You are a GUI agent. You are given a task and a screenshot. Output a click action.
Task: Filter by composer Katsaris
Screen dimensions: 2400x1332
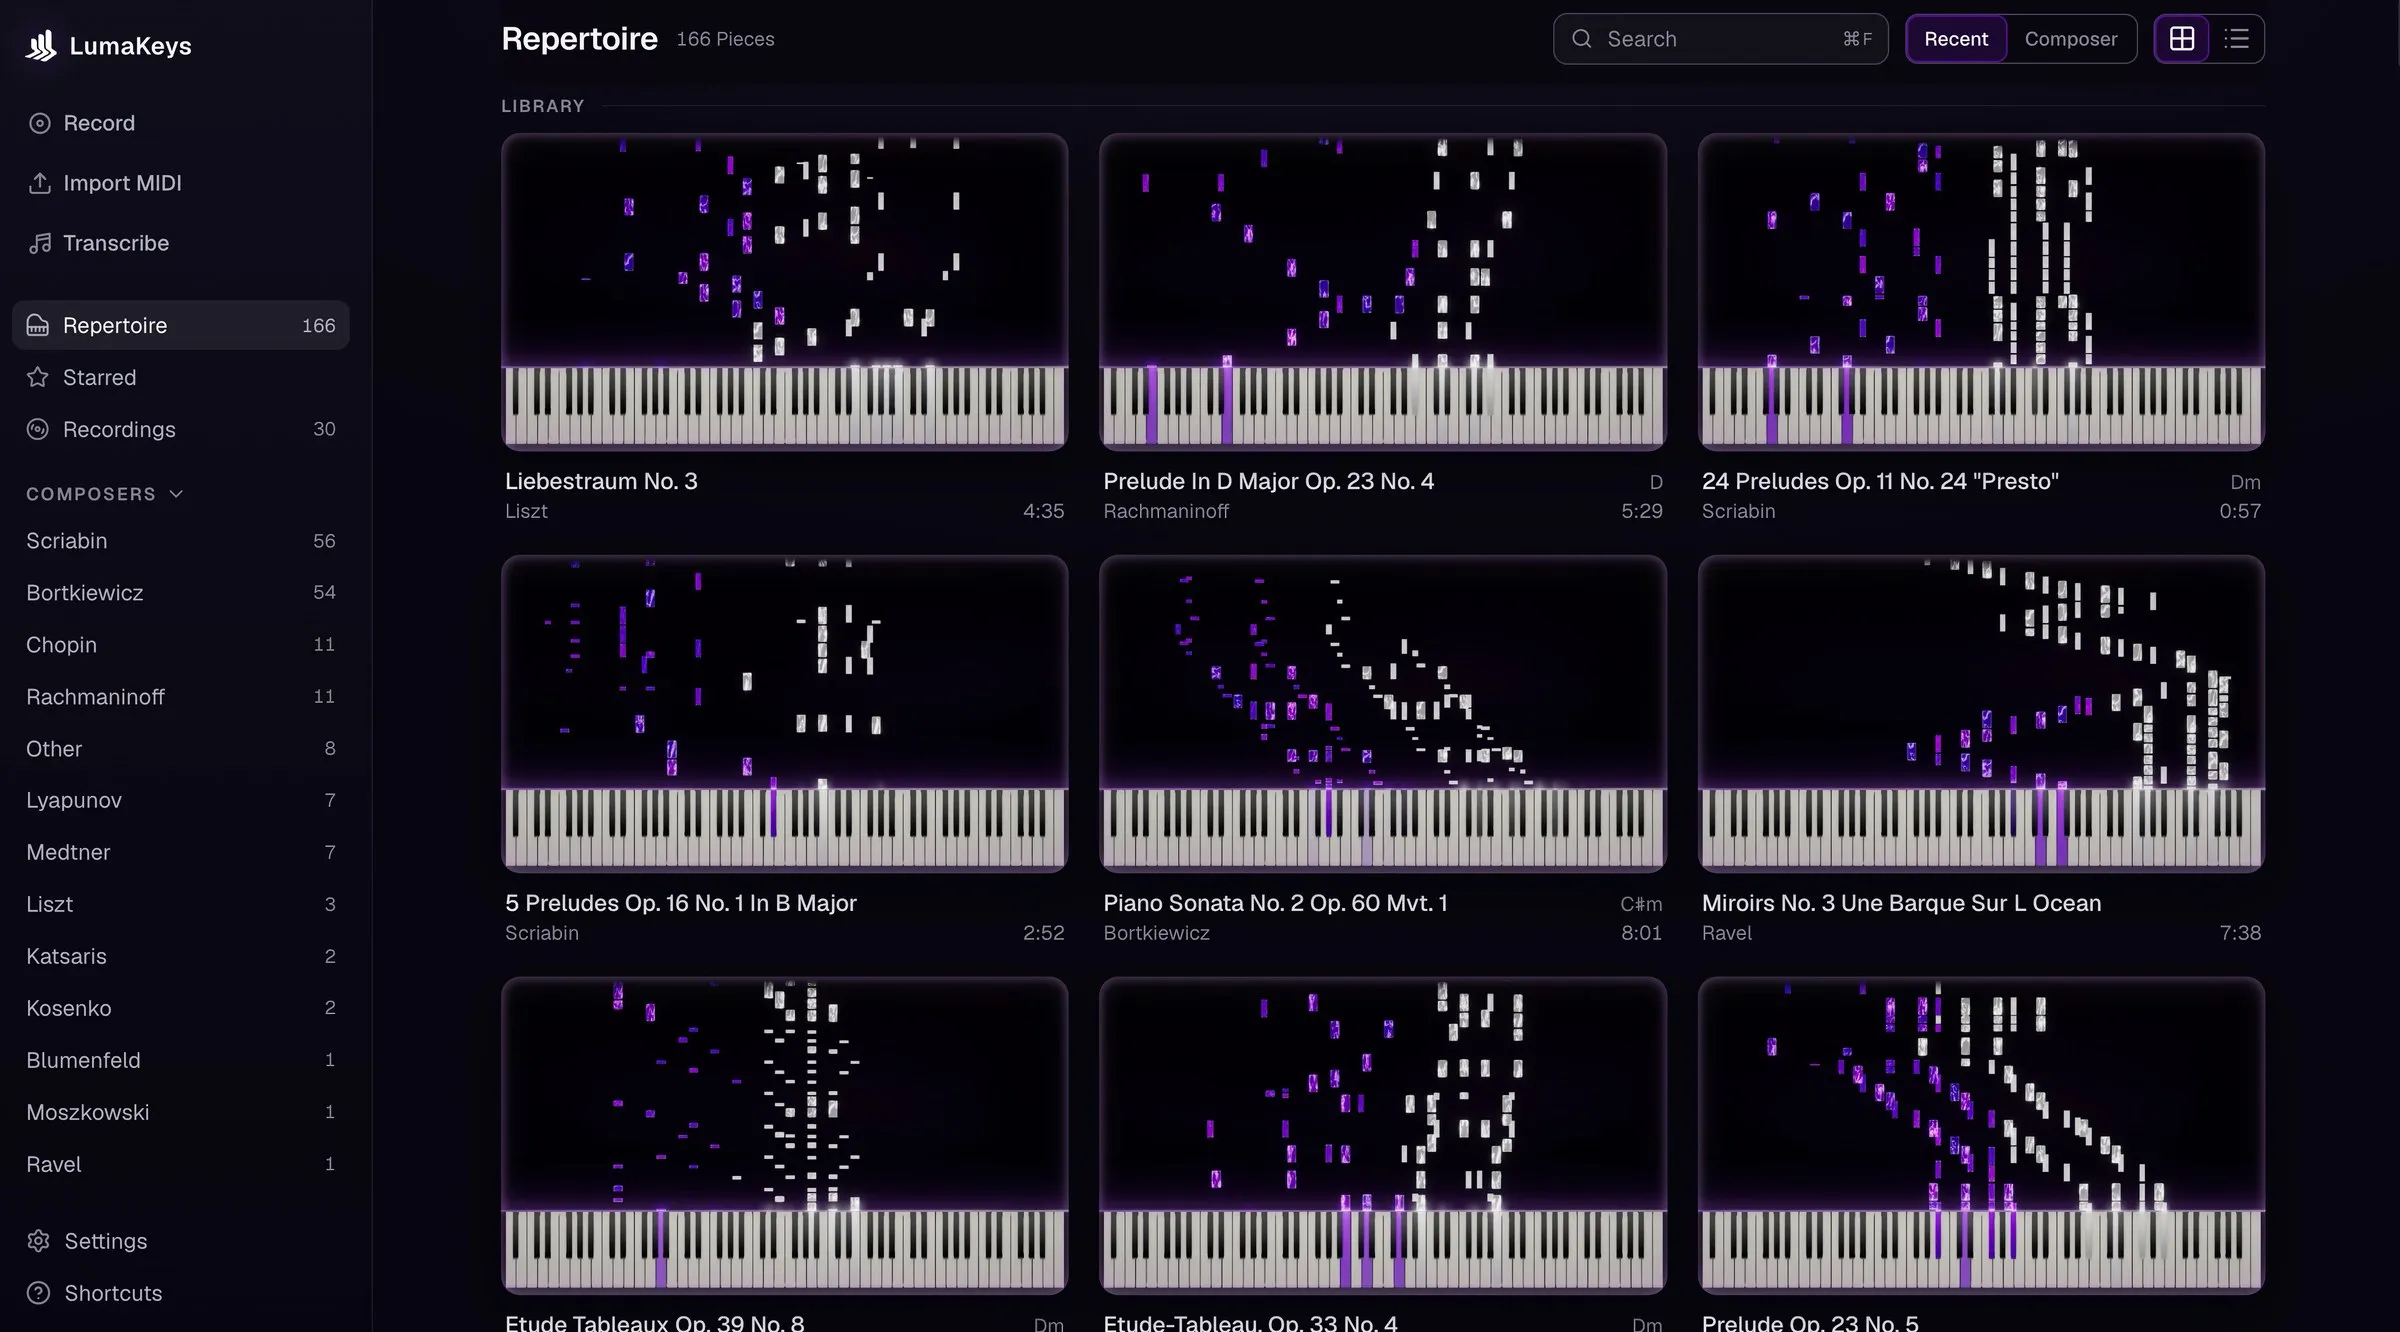click(181, 957)
